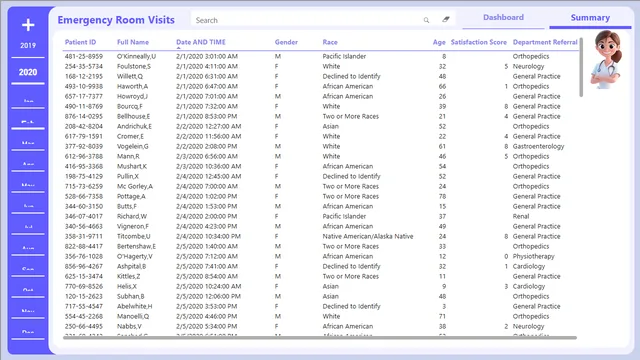Sort by the Gender column header
This screenshot has width=640, height=360.
(x=286, y=42)
